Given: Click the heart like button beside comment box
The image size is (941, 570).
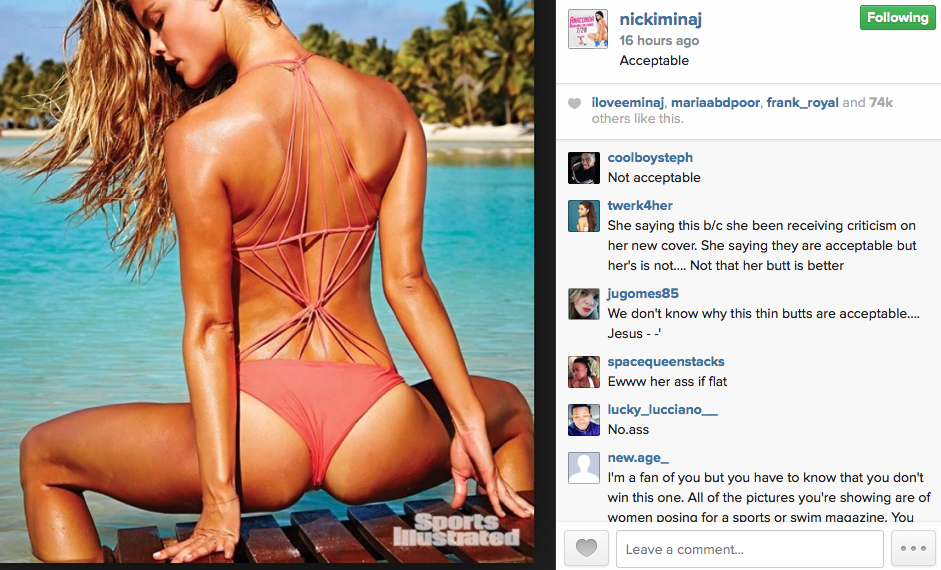Looking at the screenshot, I should point(586,548).
